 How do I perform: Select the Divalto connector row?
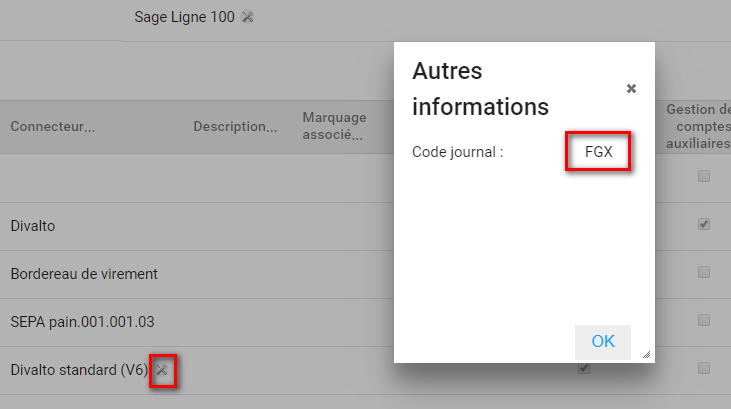point(33,226)
